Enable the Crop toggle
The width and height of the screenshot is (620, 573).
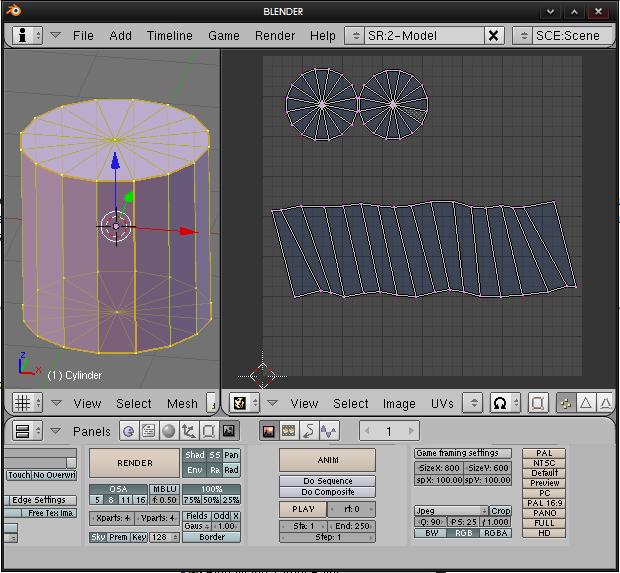coord(500,511)
